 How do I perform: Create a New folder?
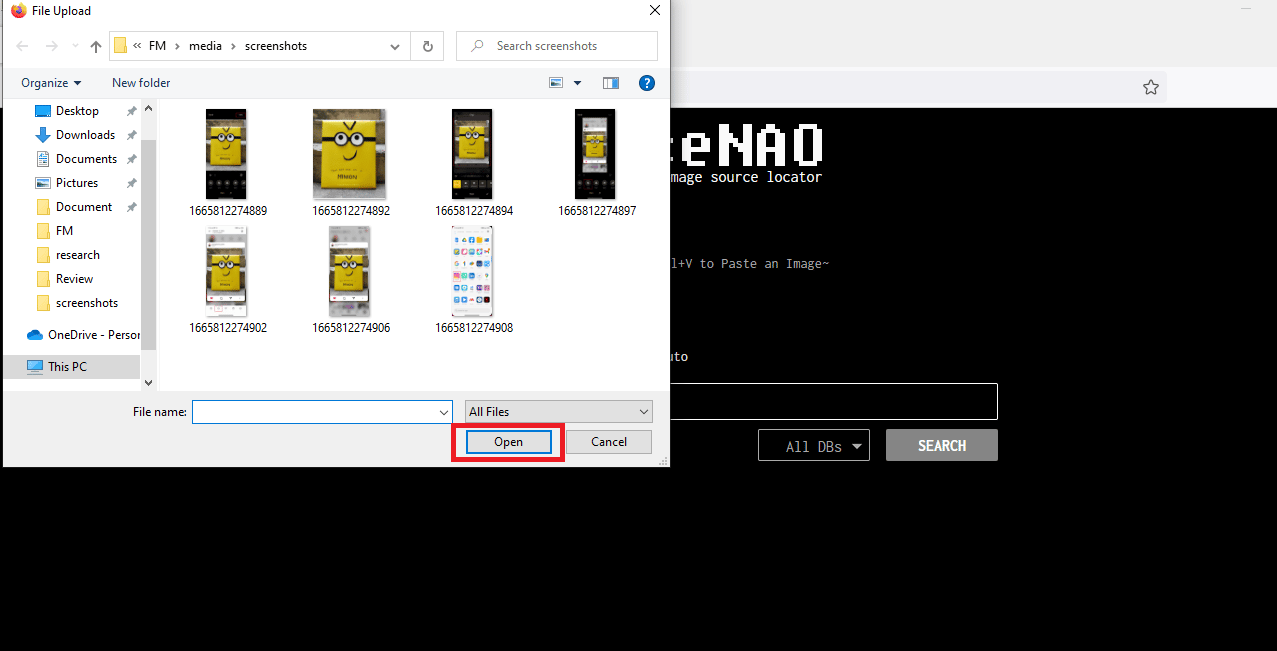(x=141, y=83)
